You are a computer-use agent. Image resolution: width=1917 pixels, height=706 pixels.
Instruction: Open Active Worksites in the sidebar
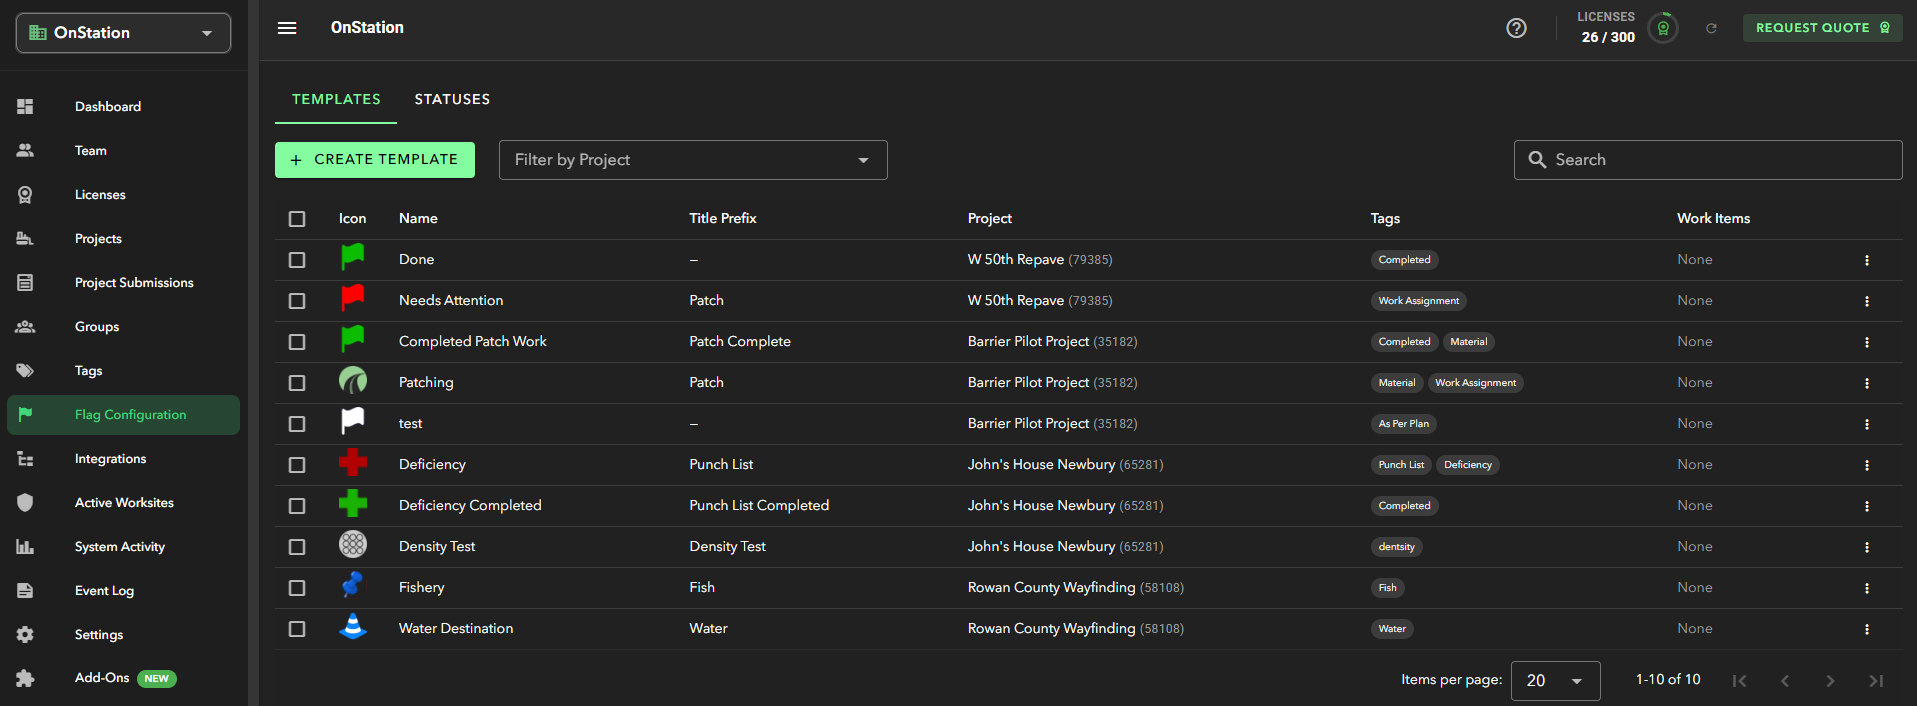click(123, 502)
